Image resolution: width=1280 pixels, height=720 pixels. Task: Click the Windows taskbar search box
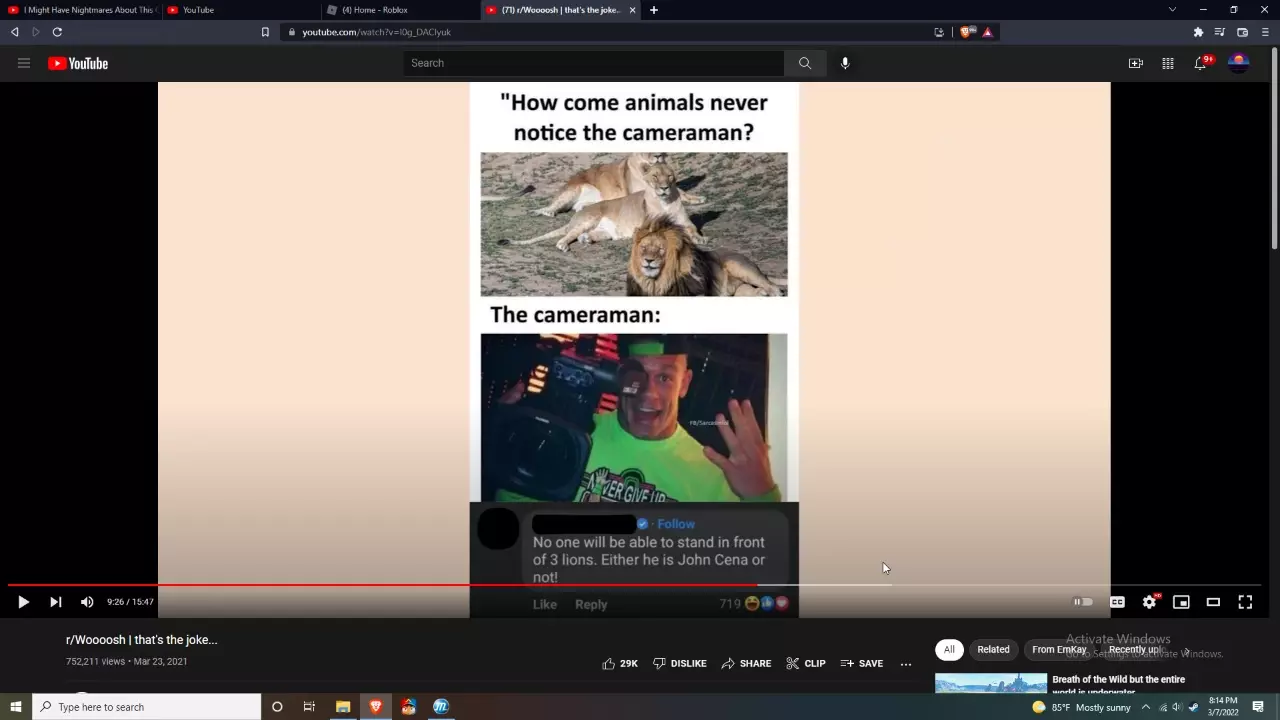click(x=147, y=707)
